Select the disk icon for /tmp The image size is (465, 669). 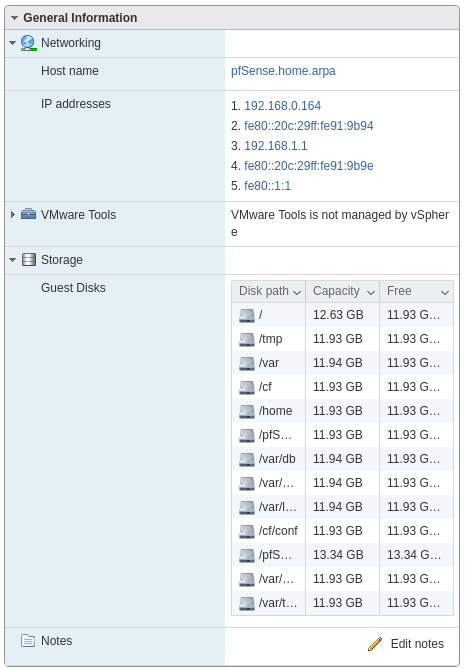pos(247,339)
